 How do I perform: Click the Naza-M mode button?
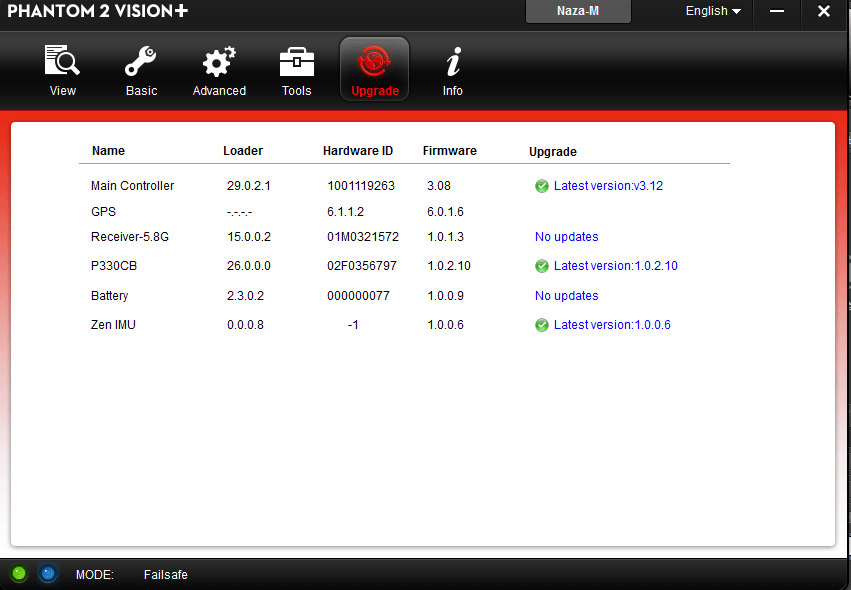578,11
